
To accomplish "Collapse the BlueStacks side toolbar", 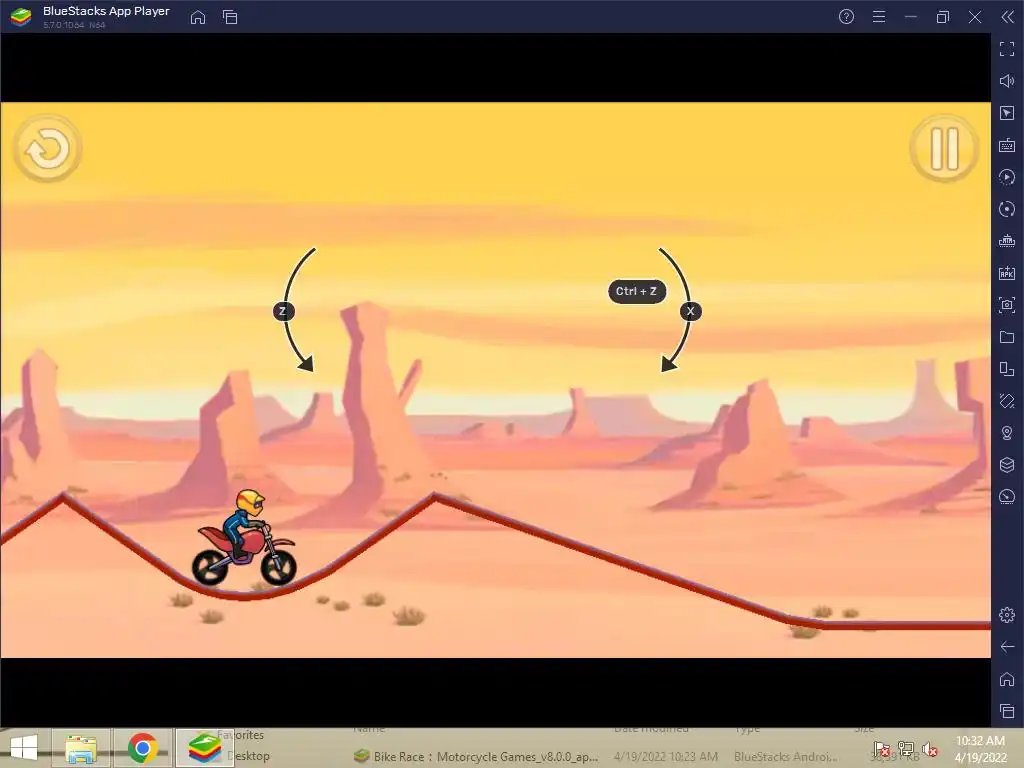I will coord(1007,17).
